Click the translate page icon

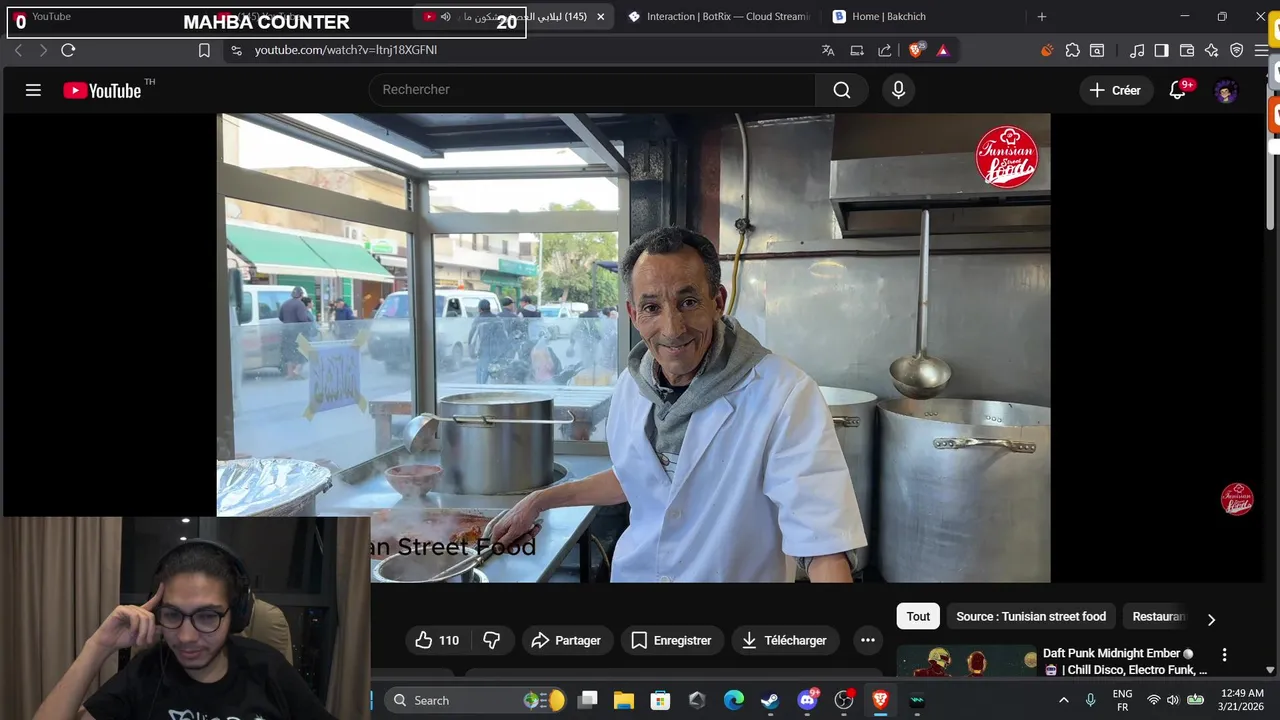828,50
